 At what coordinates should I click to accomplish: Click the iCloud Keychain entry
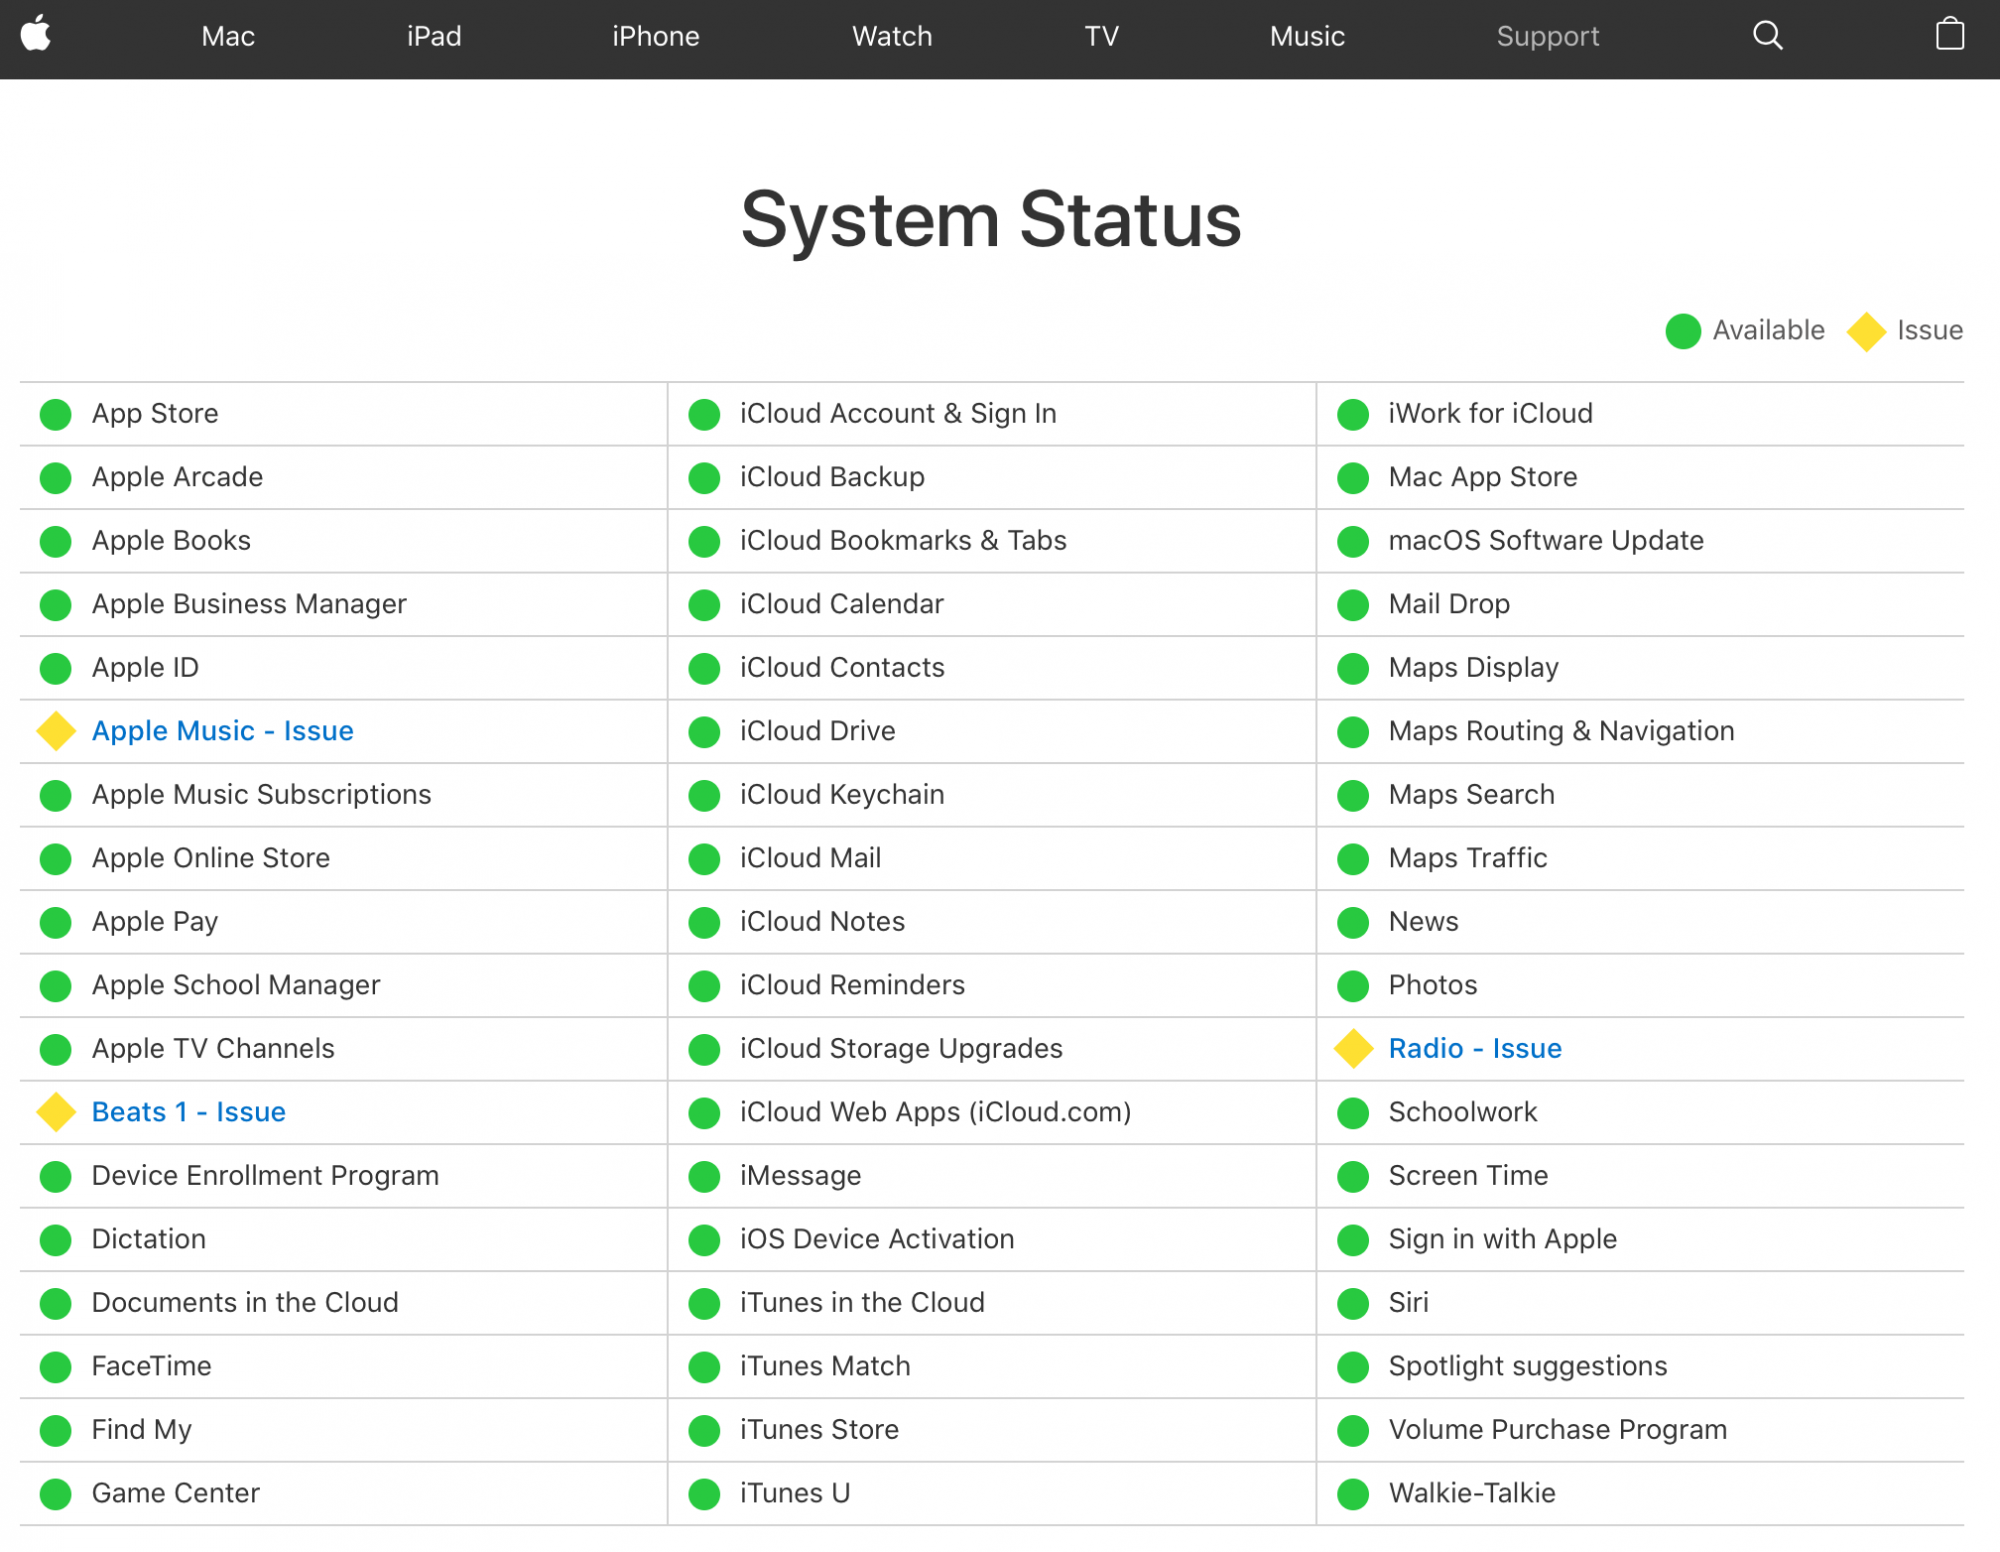(842, 795)
